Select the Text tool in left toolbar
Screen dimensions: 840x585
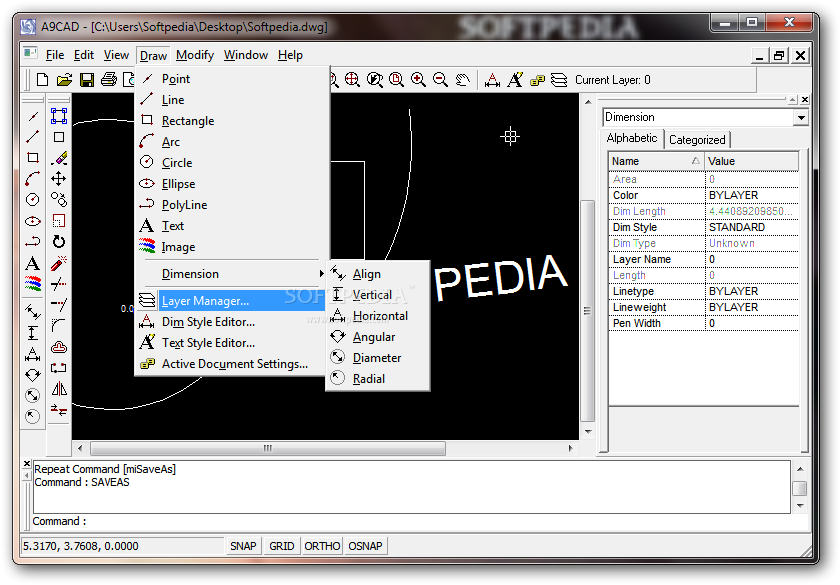[33, 263]
